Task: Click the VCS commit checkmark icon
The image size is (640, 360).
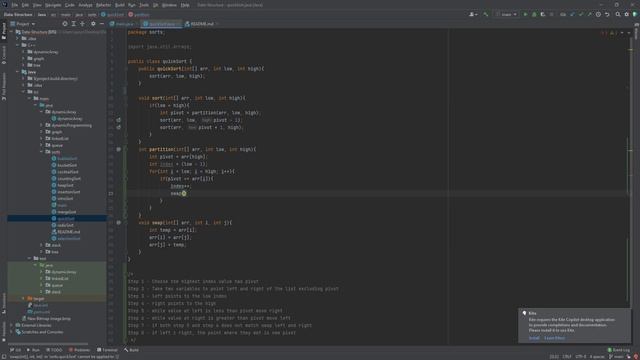Action: 581,14
